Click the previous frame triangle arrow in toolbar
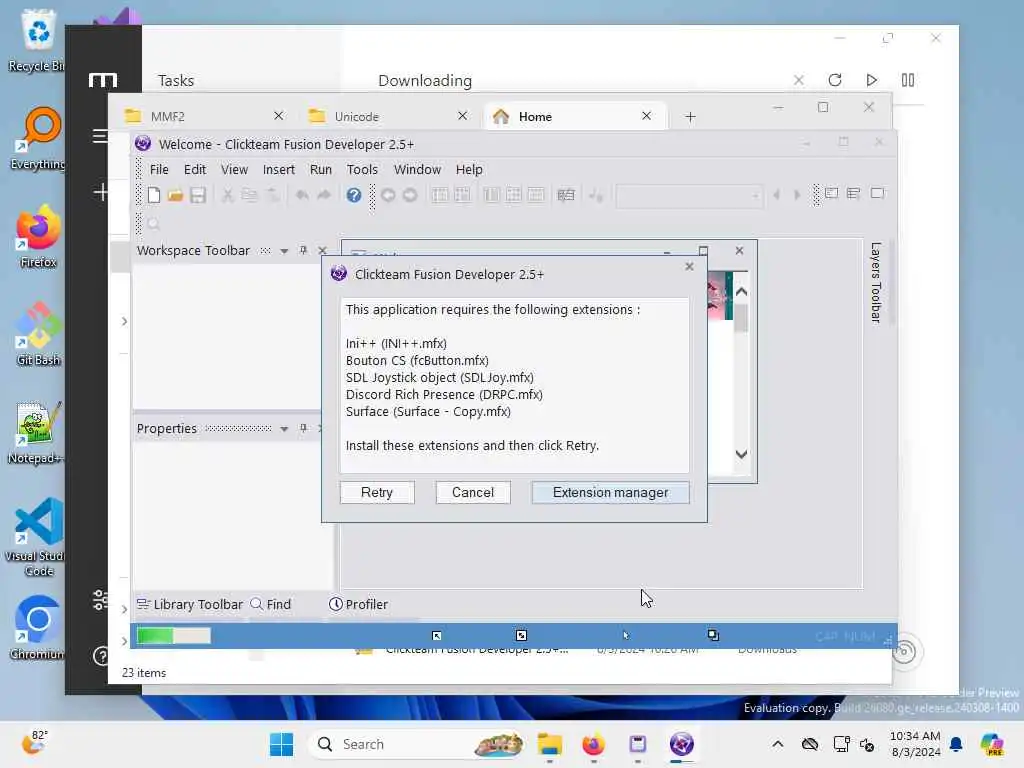 coord(776,195)
